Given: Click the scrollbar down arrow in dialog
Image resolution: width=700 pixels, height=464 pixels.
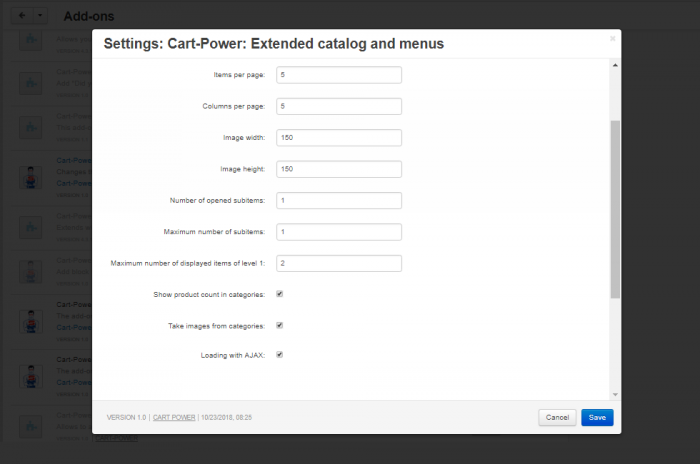Looking at the screenshot, I should [615, 394].
